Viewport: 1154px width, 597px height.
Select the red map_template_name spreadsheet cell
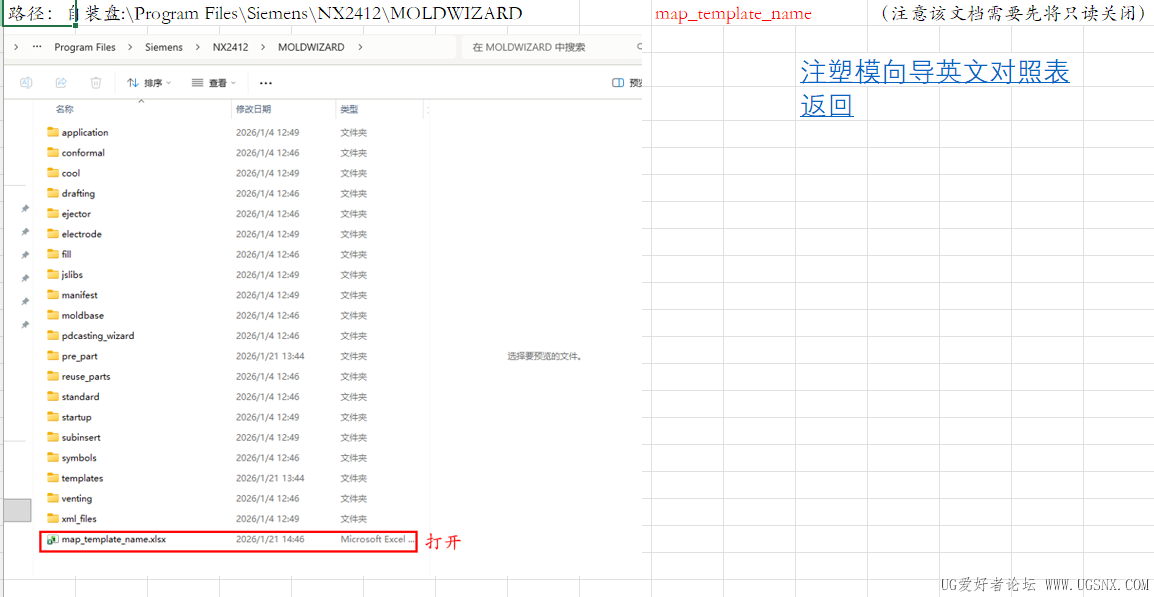[733, 14]
